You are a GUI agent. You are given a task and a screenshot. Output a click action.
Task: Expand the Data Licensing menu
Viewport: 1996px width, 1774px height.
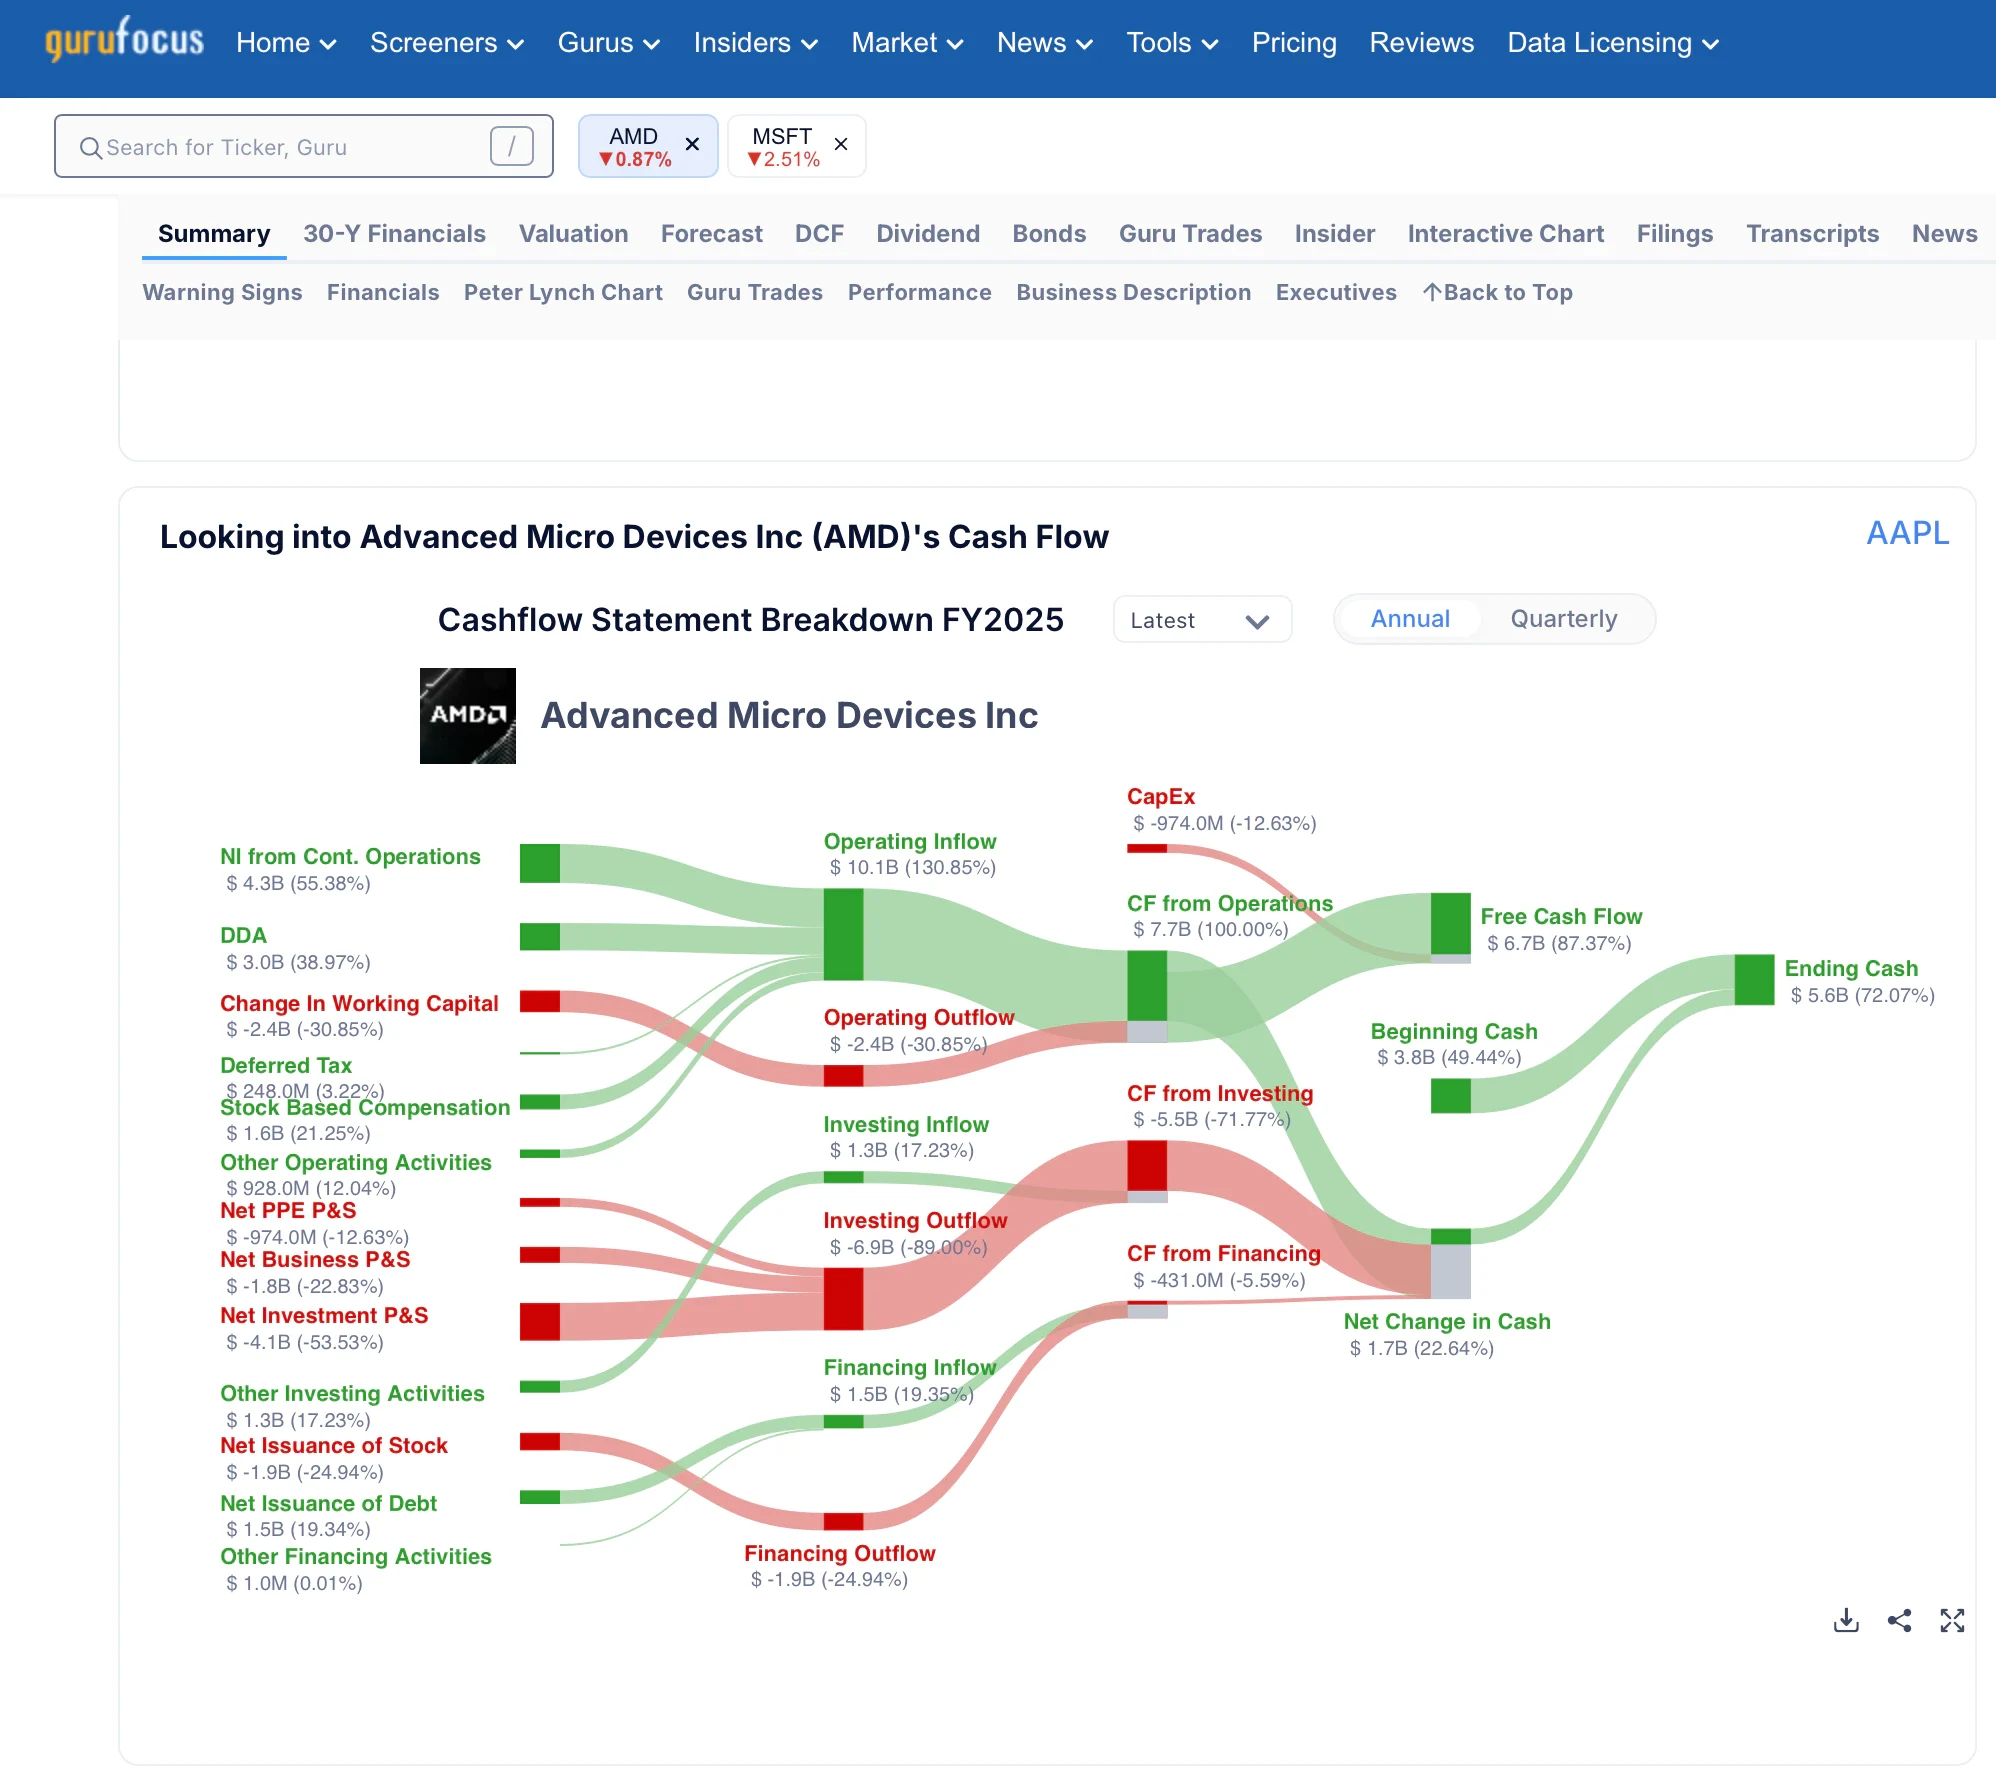[x=1612, y=43]
